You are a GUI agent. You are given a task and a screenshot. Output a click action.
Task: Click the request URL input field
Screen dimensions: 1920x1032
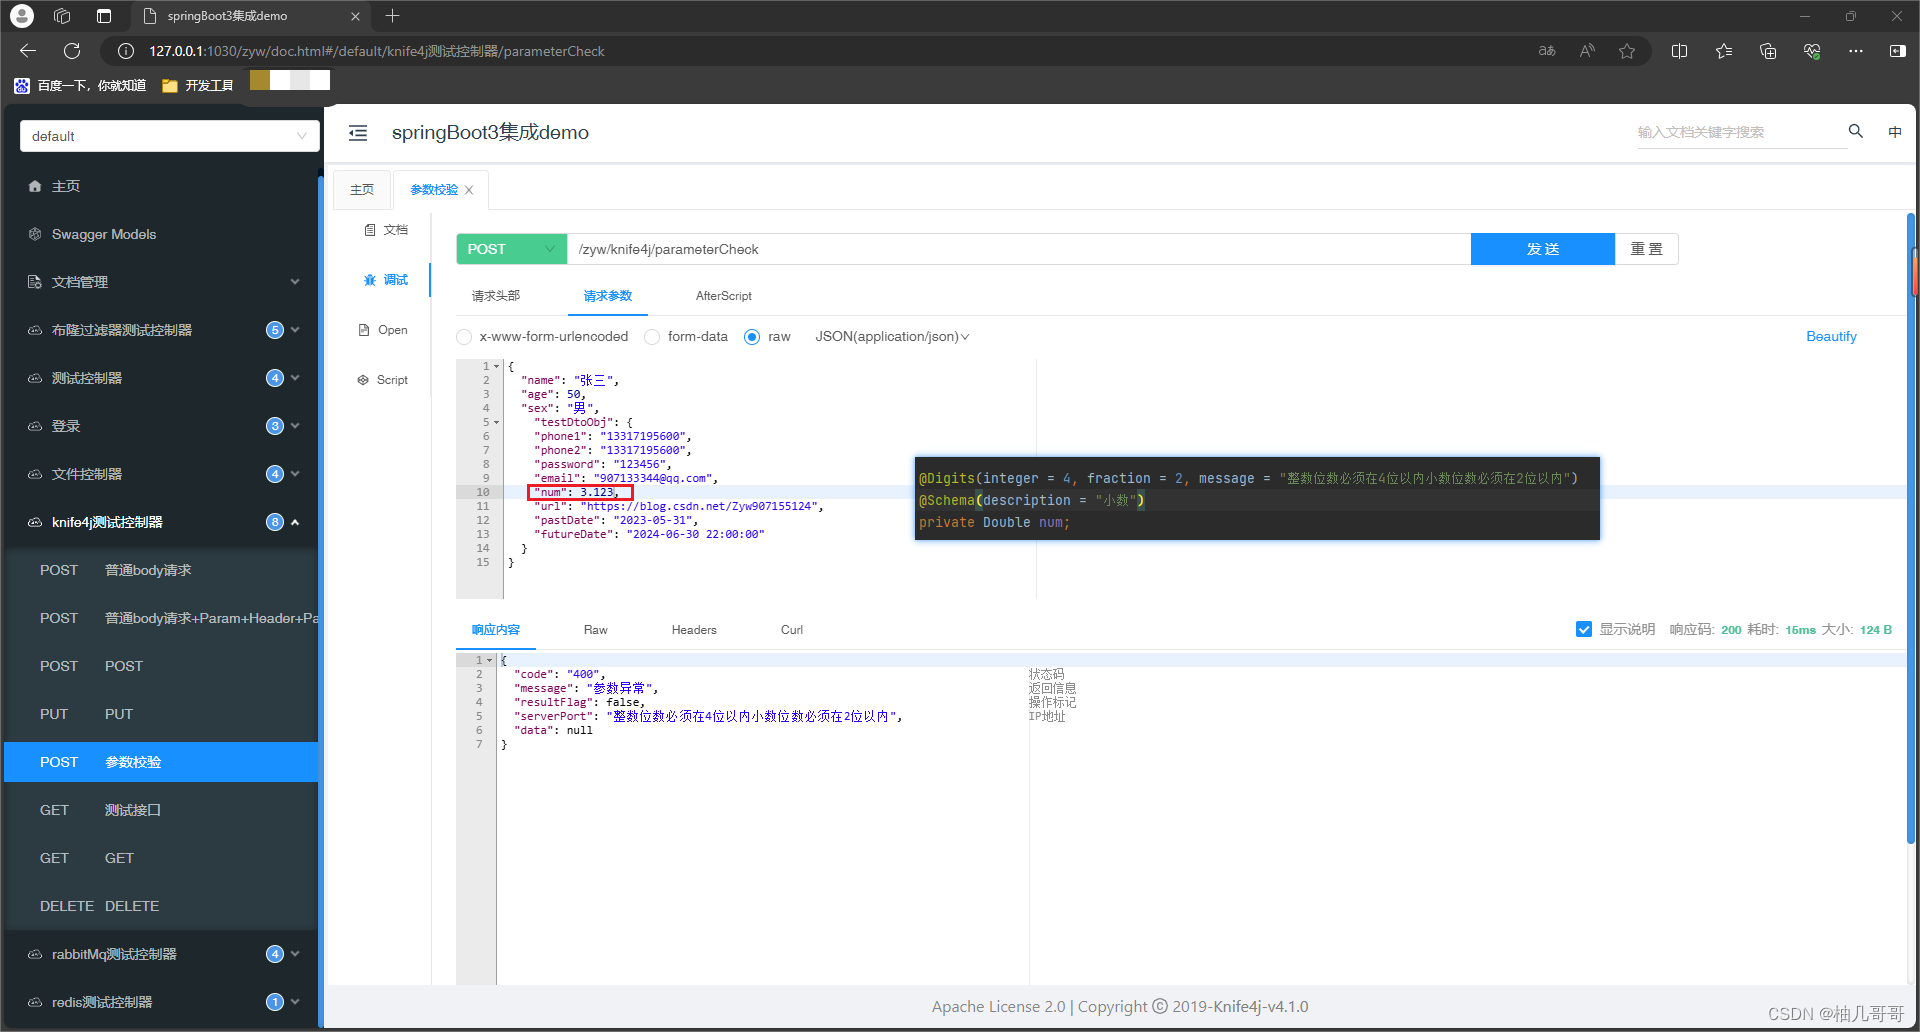[x=1018, y=249]
